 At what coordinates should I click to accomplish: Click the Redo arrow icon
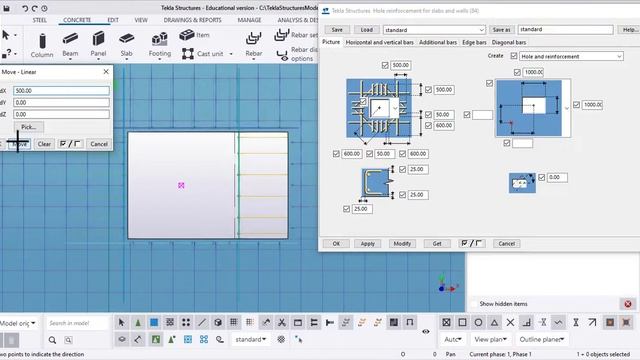coord(35,8)
